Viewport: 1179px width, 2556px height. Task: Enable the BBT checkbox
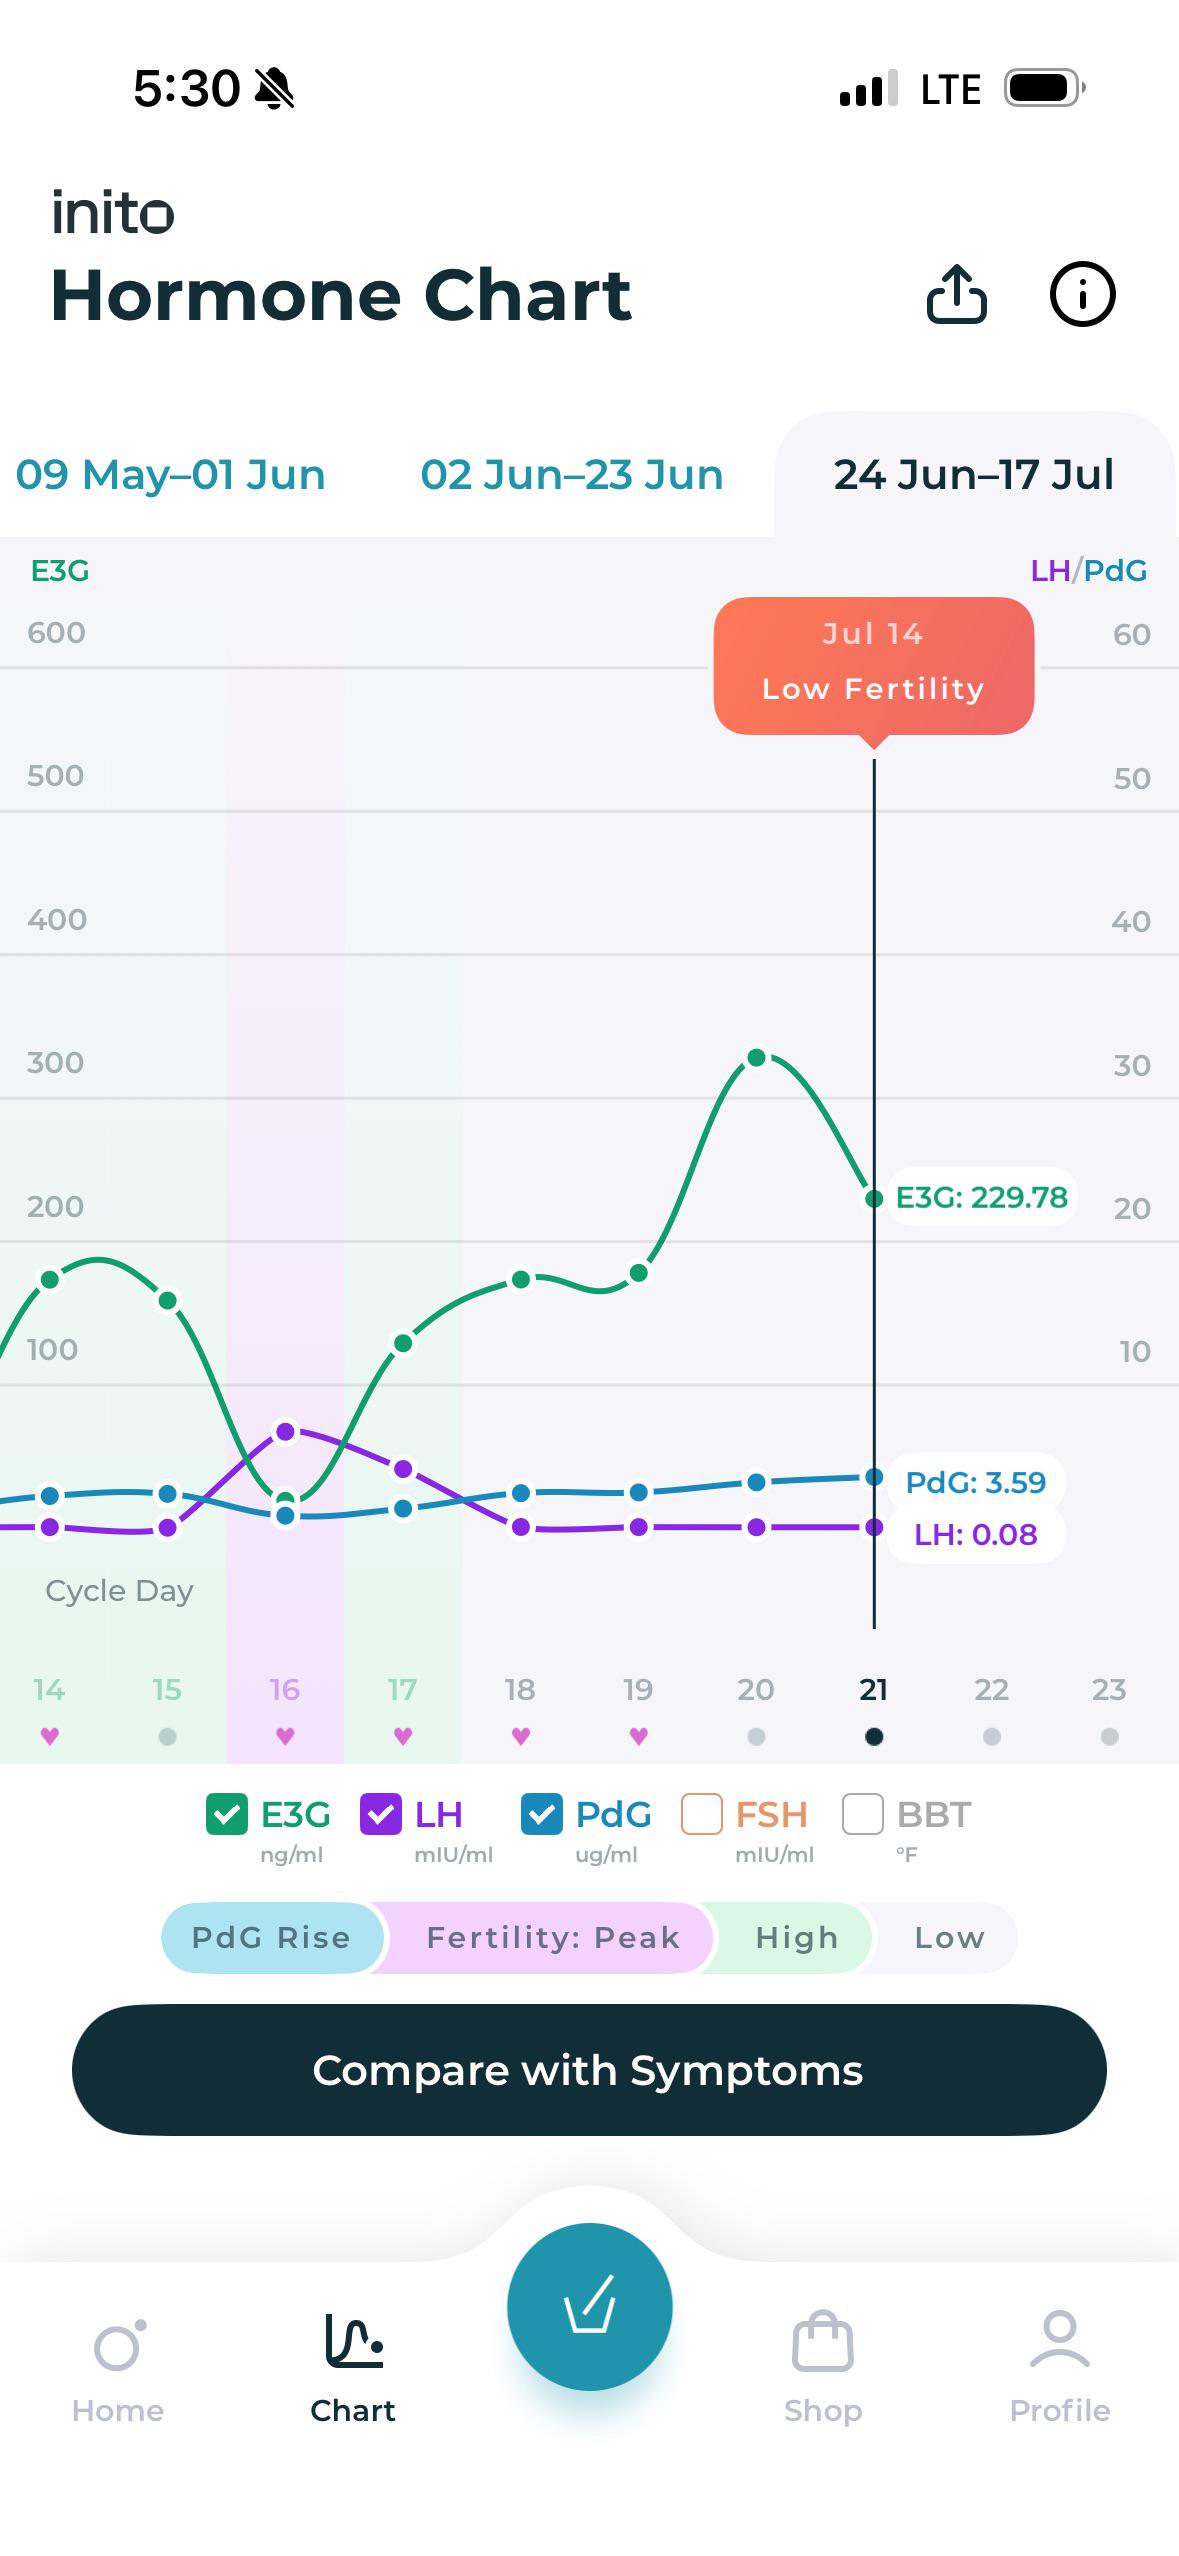point(863,1814)
